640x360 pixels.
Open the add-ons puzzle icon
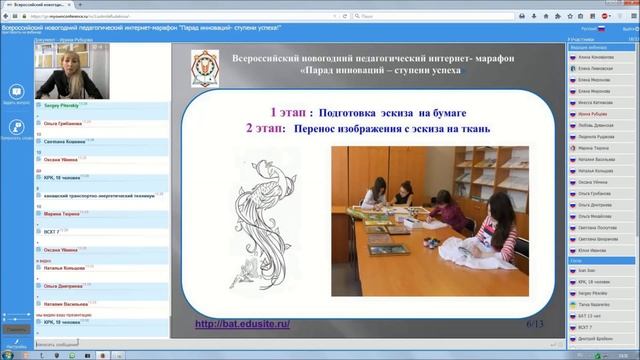tap(558, 16)
